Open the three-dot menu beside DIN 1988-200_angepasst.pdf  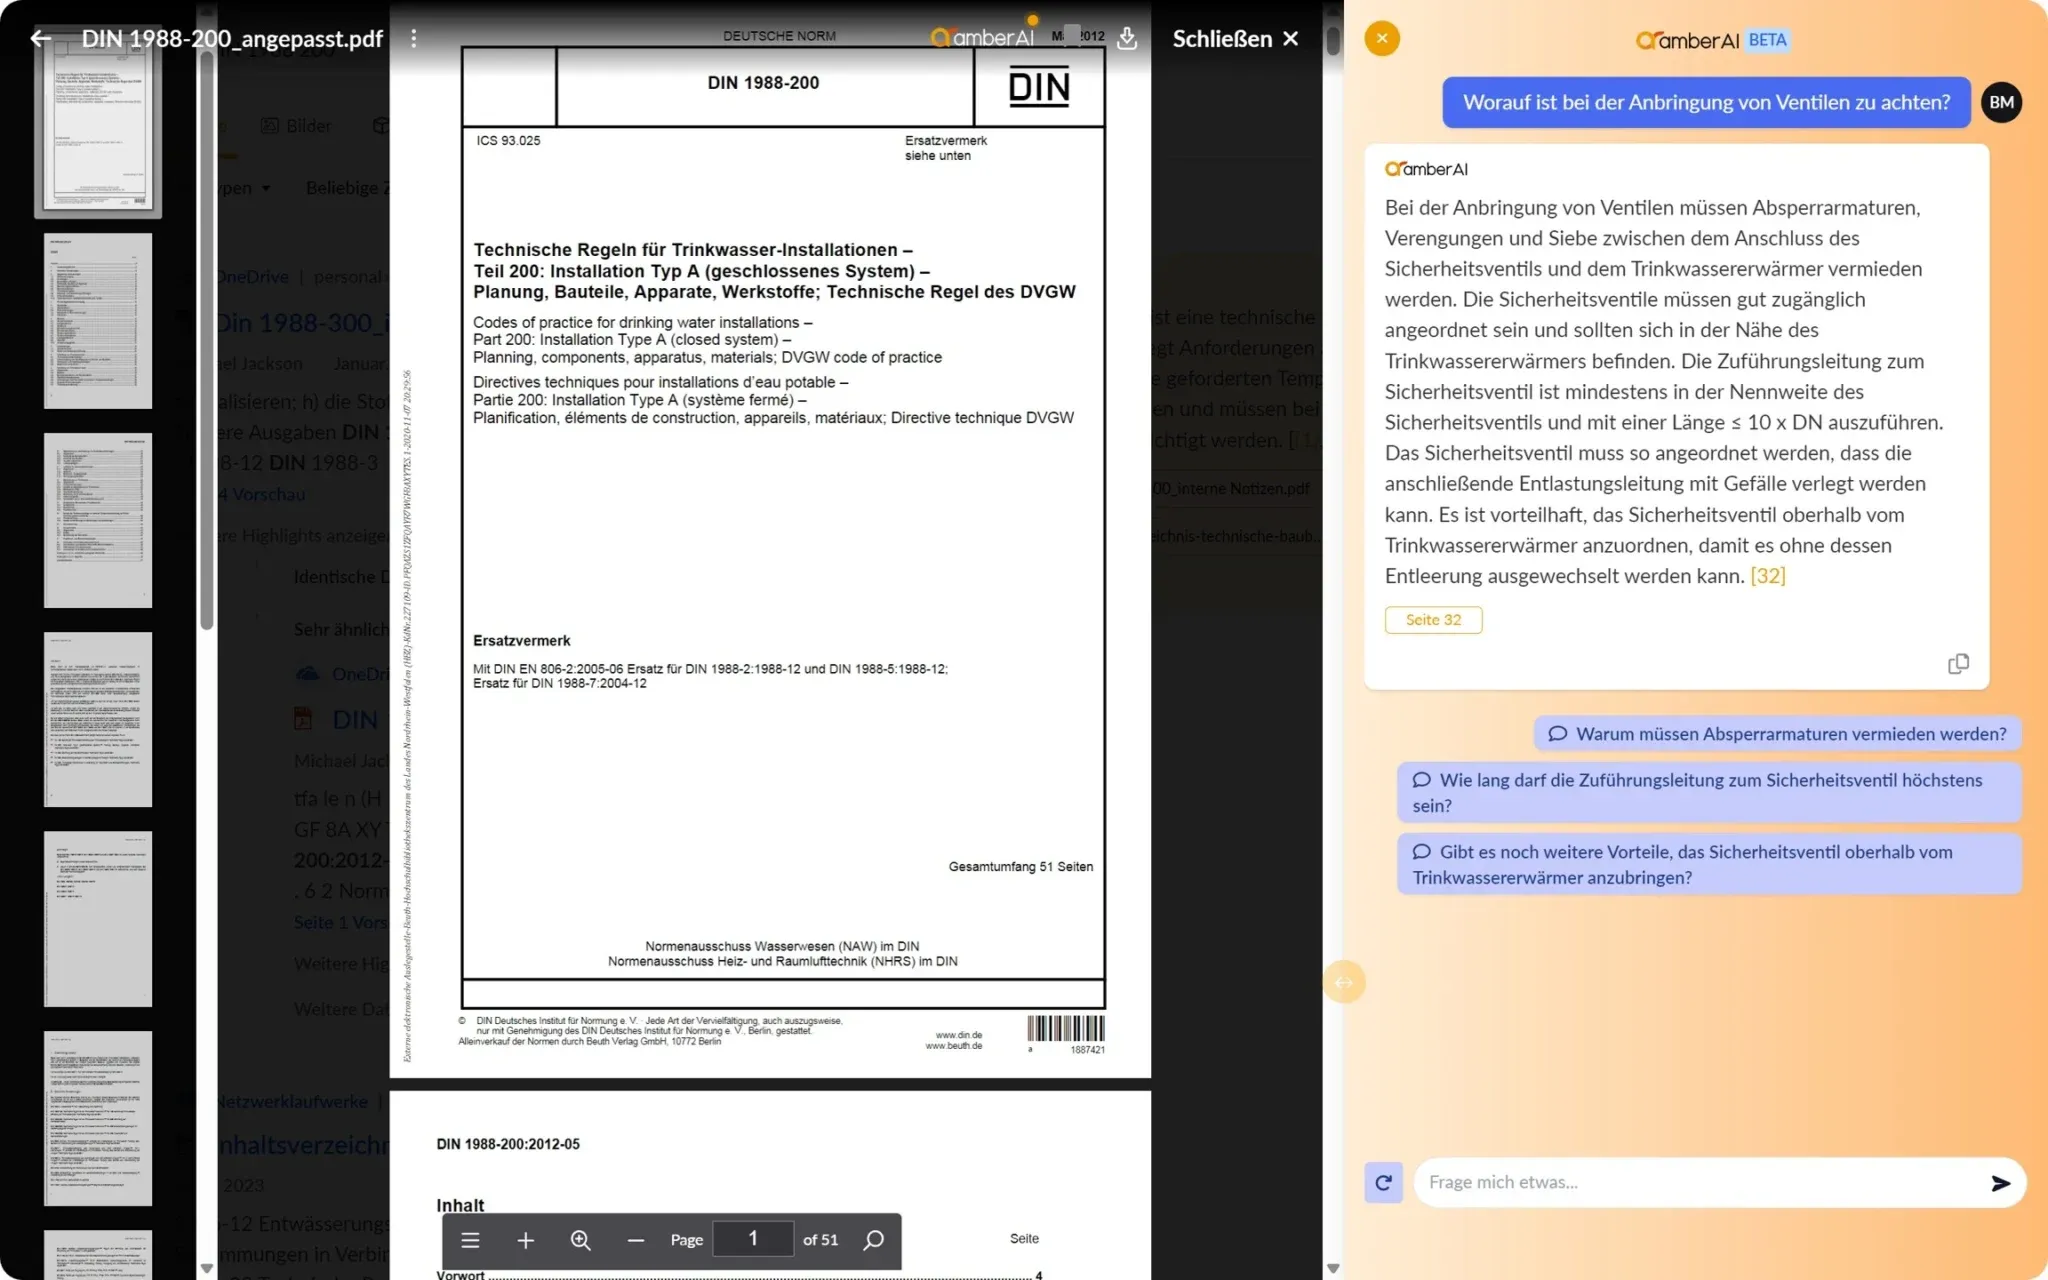(413, 39)
